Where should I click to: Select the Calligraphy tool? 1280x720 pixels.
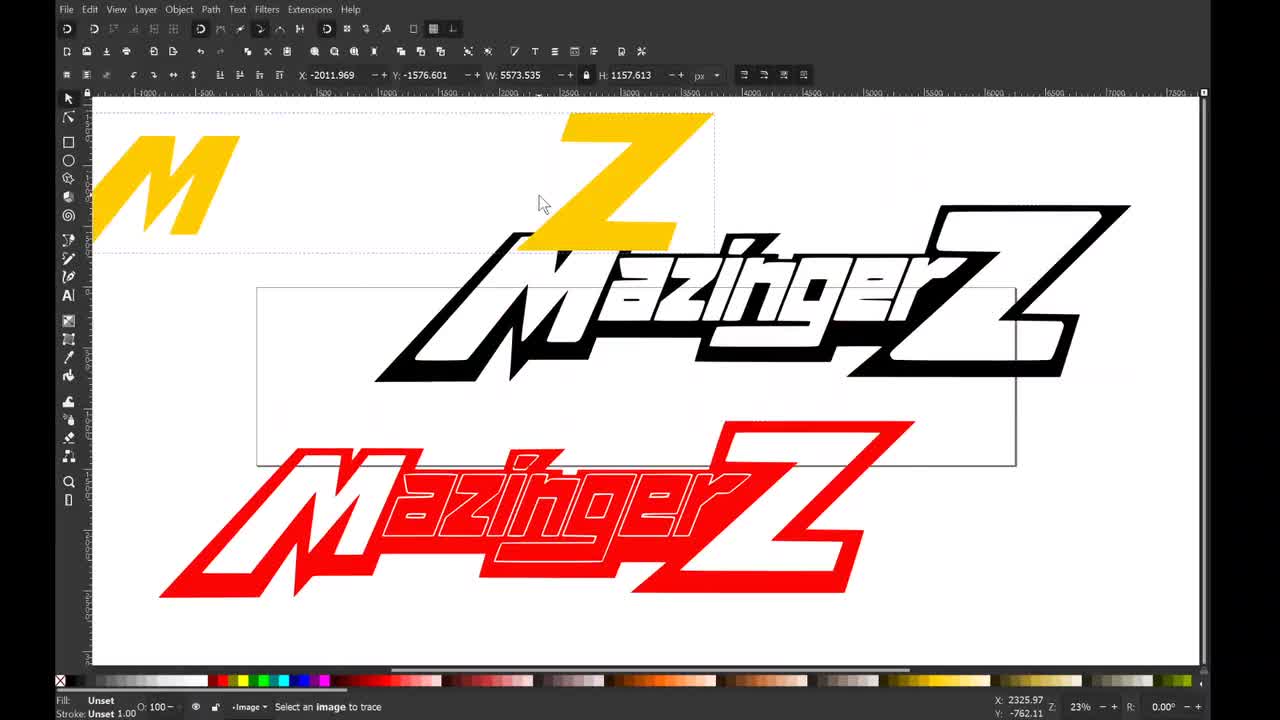[68, 277]
